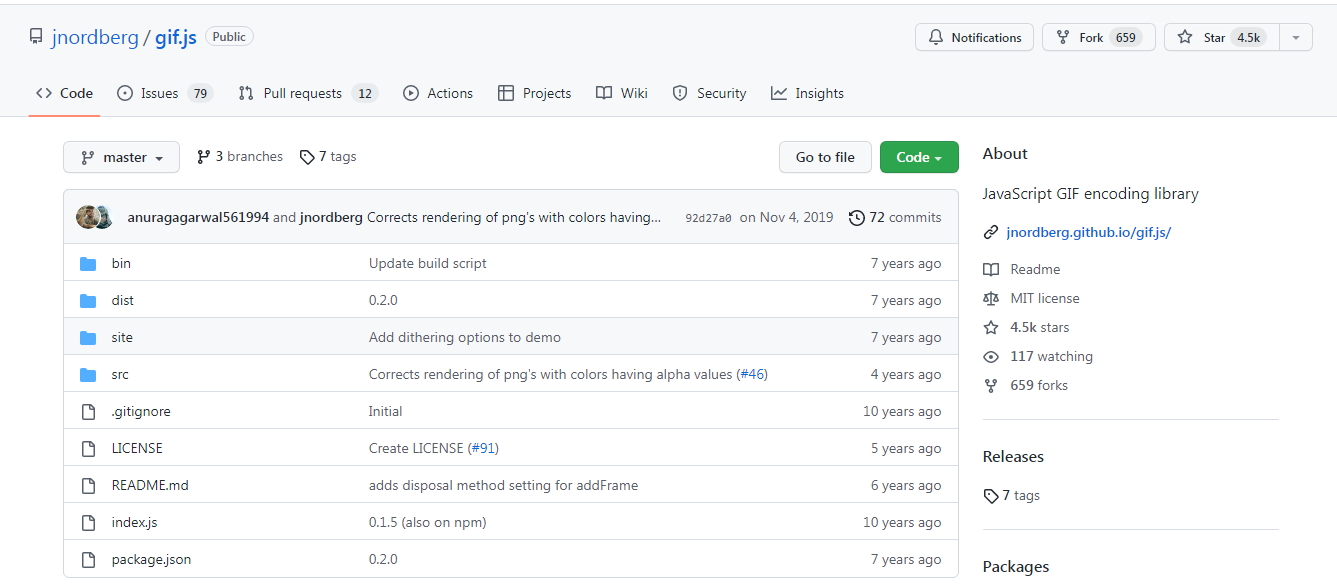
Task: Click the bell icon in Notifications button
Action: pos(936,37)
